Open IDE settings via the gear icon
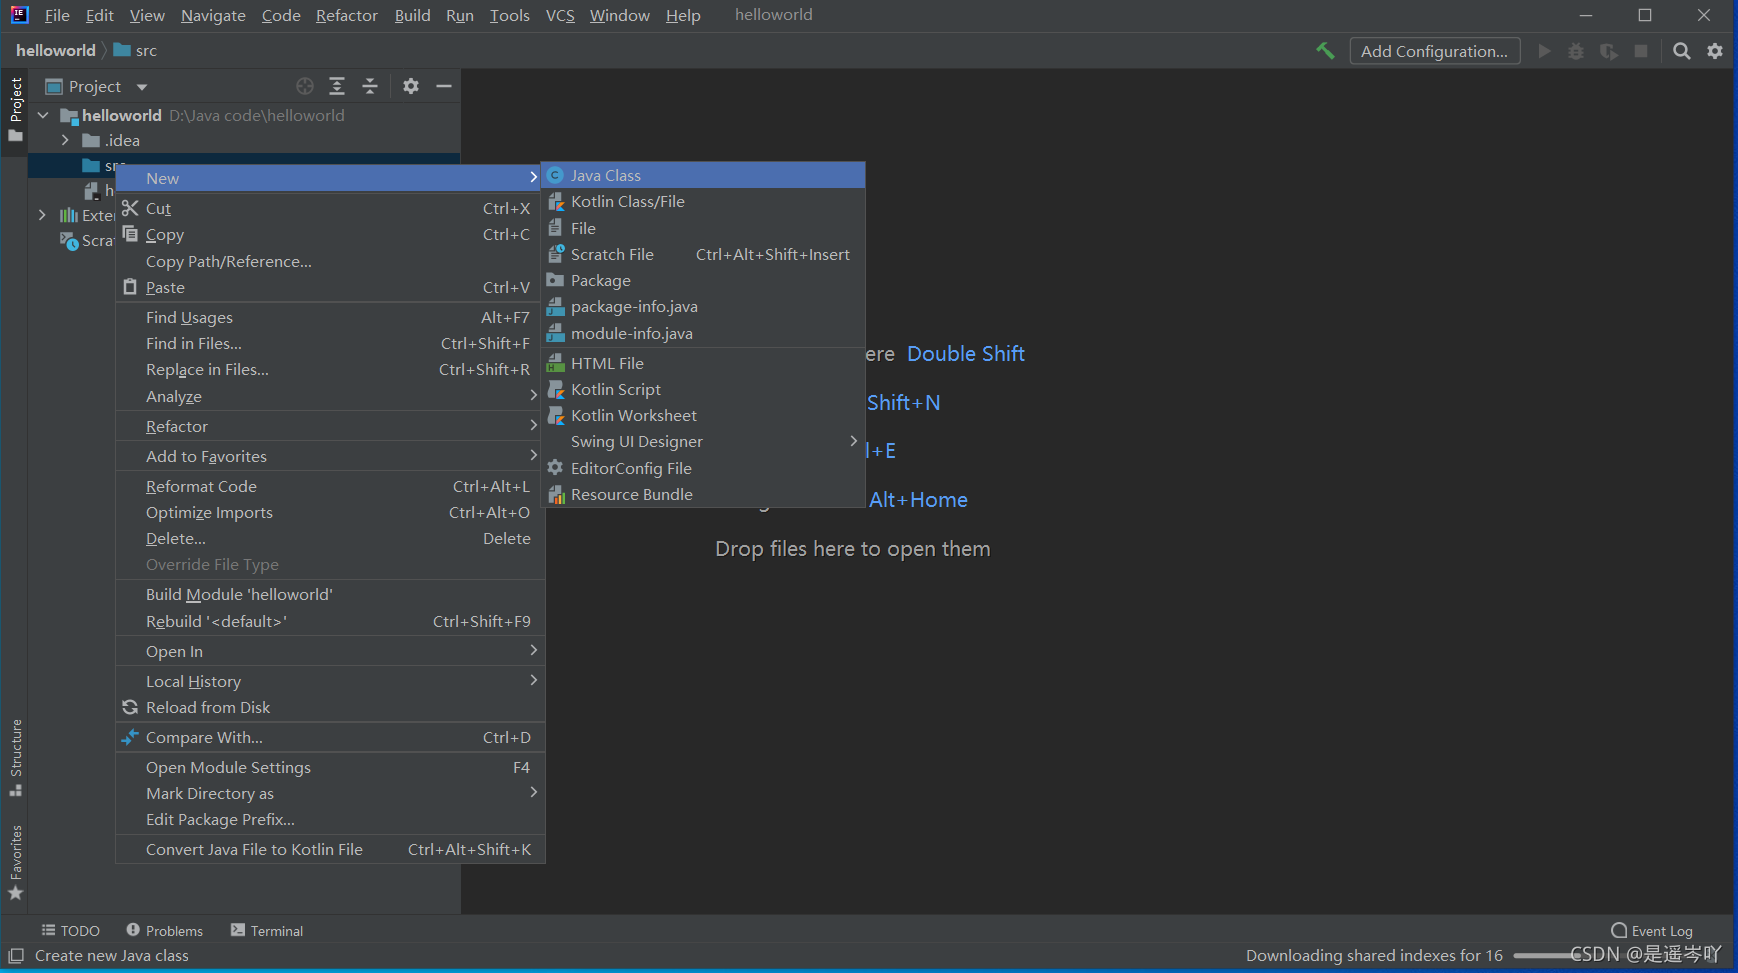 point(1716,50)
